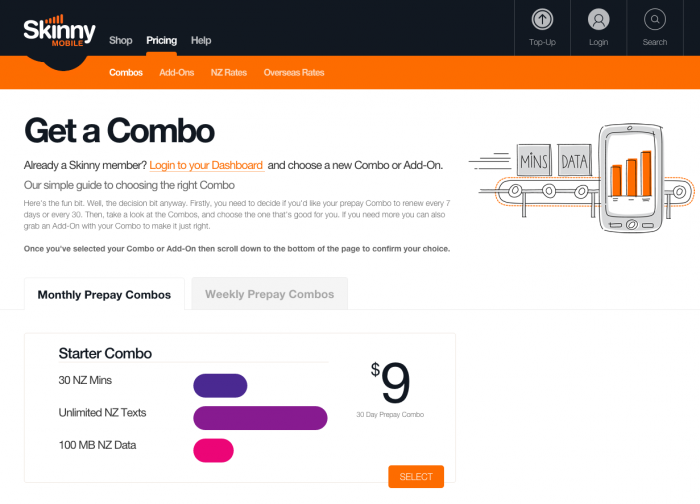Click the Starter Combo title

pyautogui.click(x=105, y=354)
